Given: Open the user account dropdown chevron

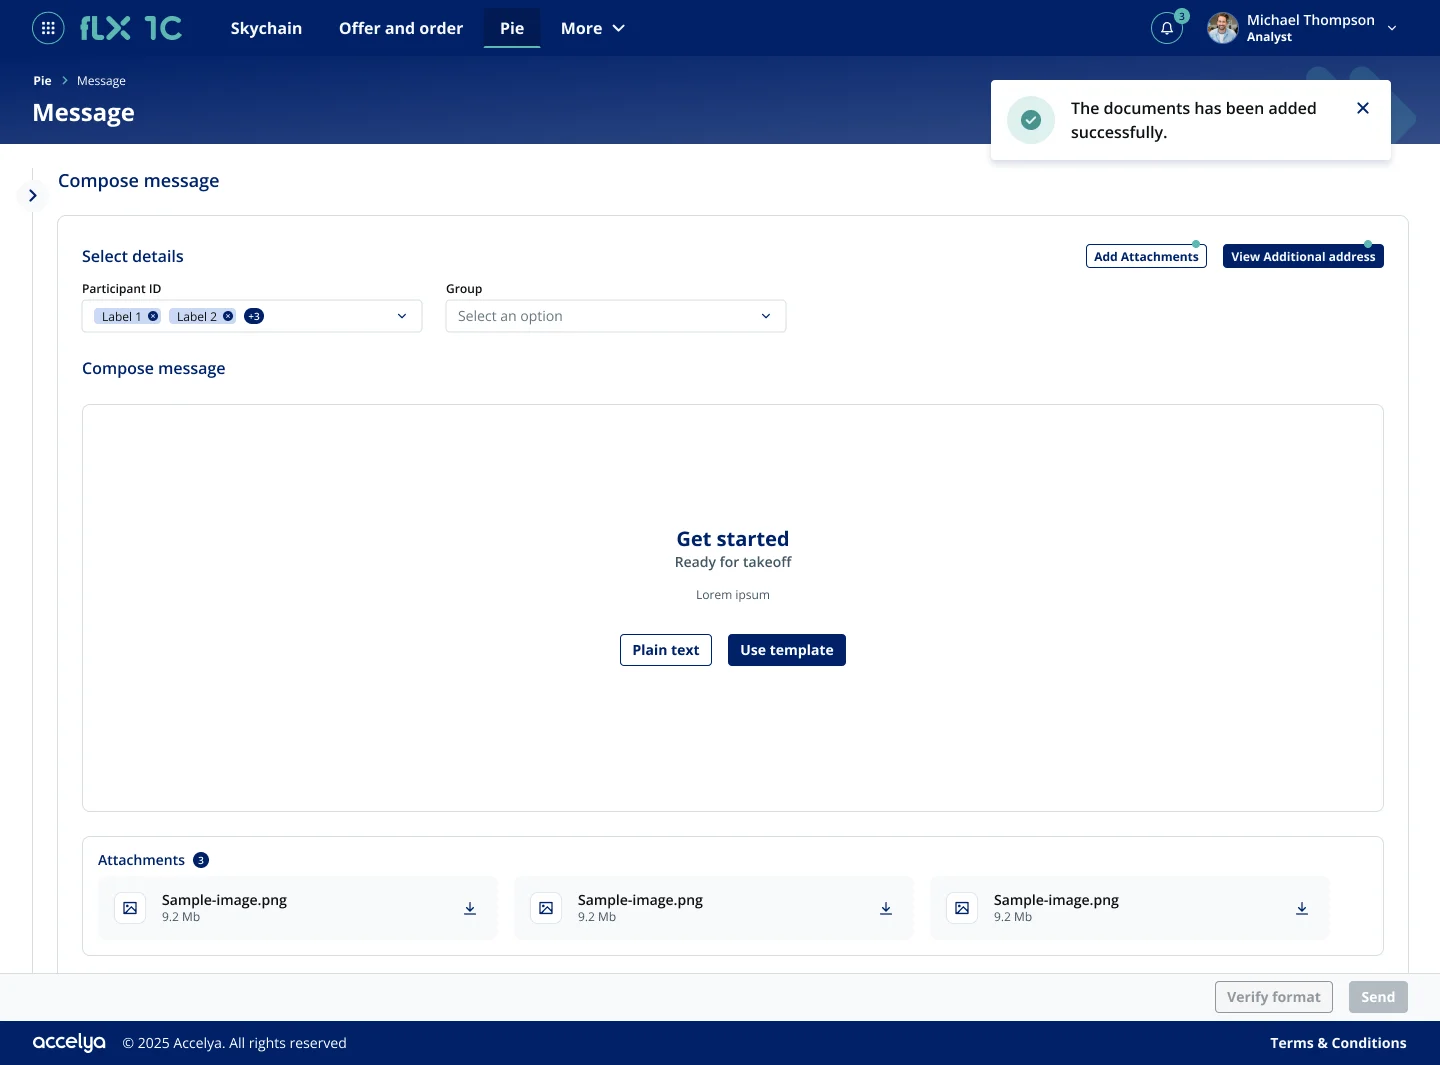Looking at the screenshot, I should (1392, 28).
